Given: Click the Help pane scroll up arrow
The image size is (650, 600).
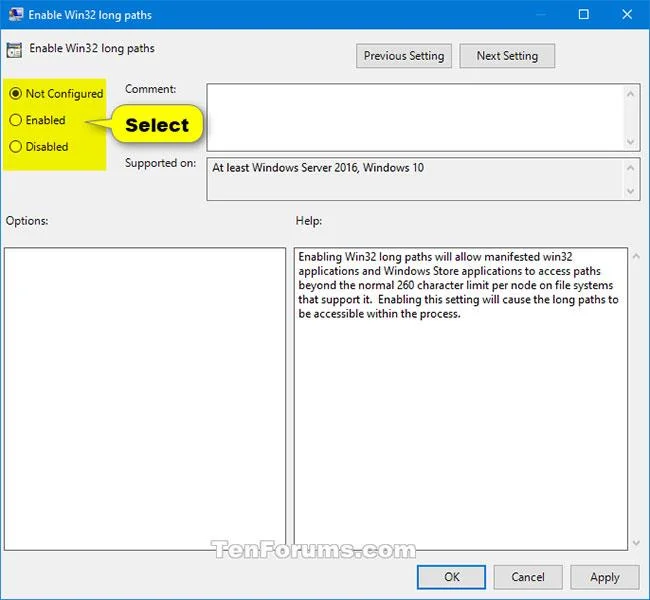Looking at the screenshot, I should tap(636, 256).
